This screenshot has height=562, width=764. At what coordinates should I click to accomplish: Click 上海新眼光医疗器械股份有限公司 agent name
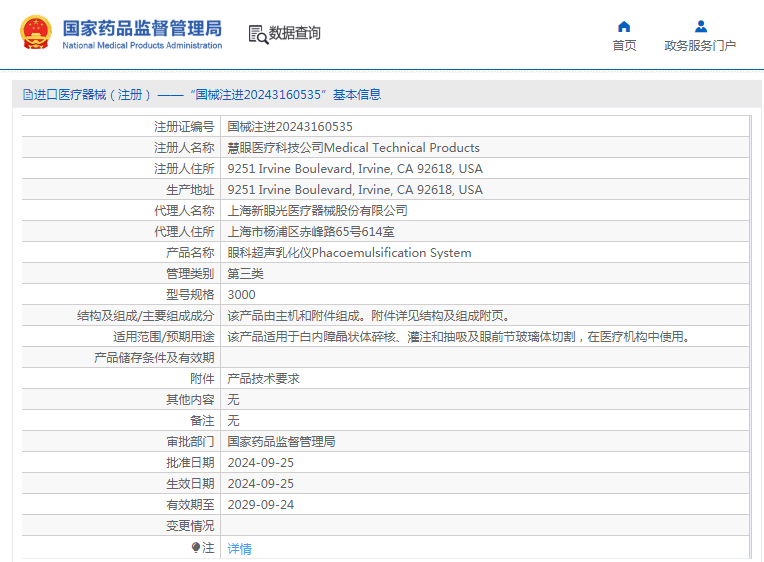click(317, 211)
